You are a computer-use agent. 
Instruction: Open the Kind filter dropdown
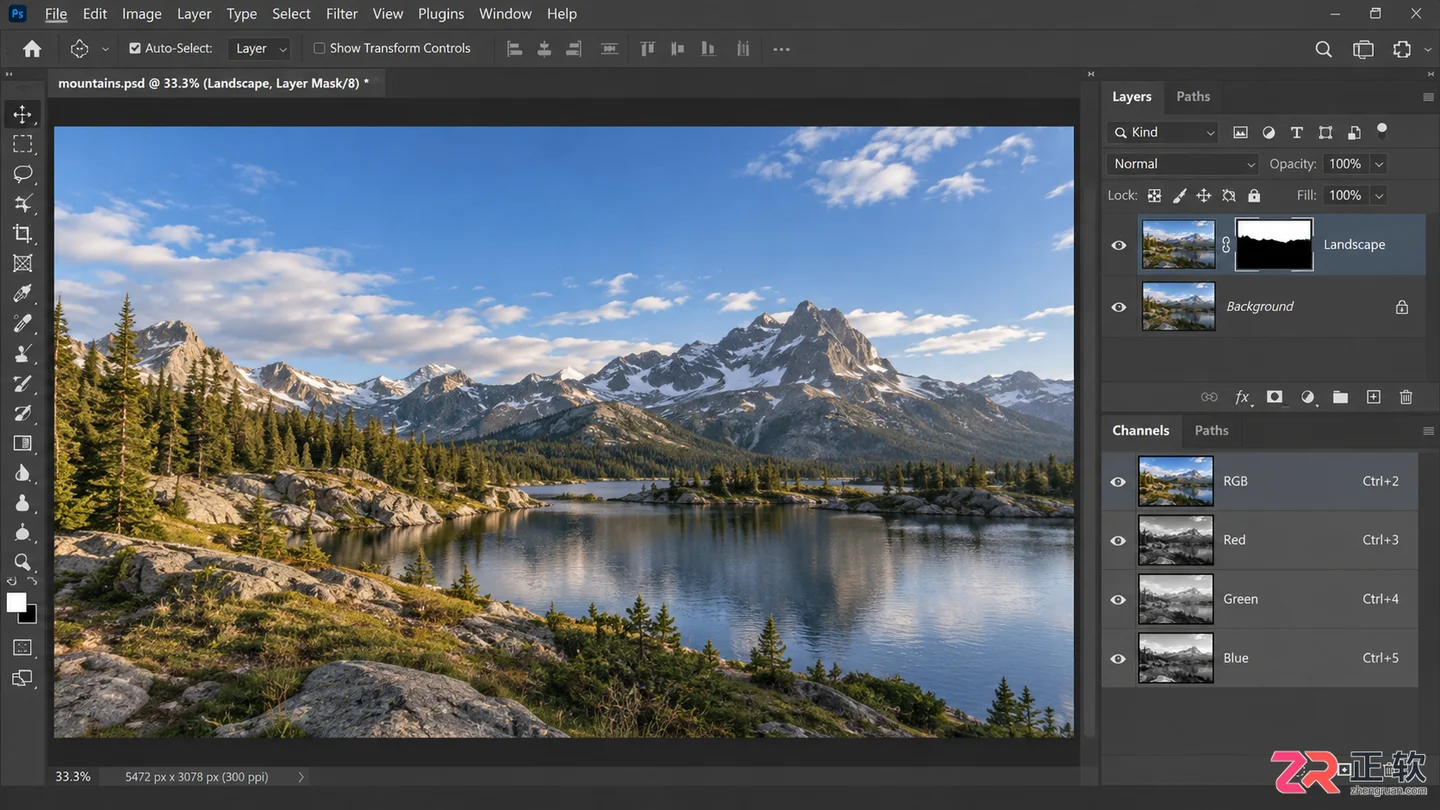[1164, 132]
